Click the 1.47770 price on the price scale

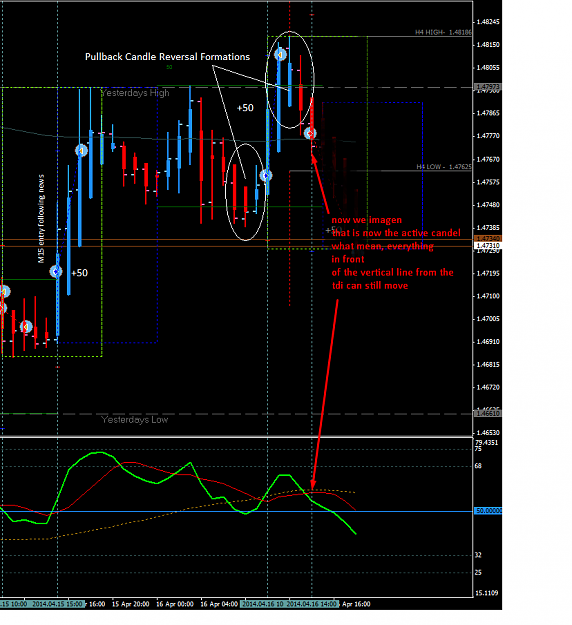click(x=488, y=136)
